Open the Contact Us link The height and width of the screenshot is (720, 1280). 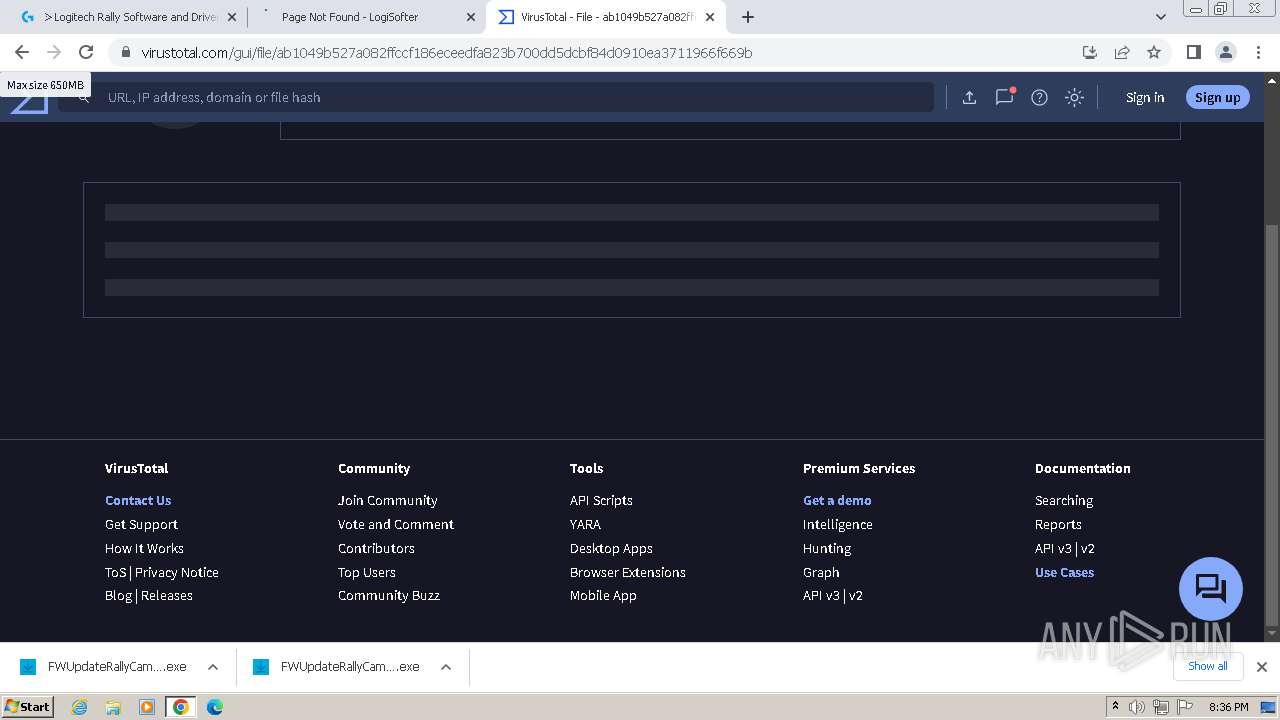pyautogui.click(x=138, y=500)
